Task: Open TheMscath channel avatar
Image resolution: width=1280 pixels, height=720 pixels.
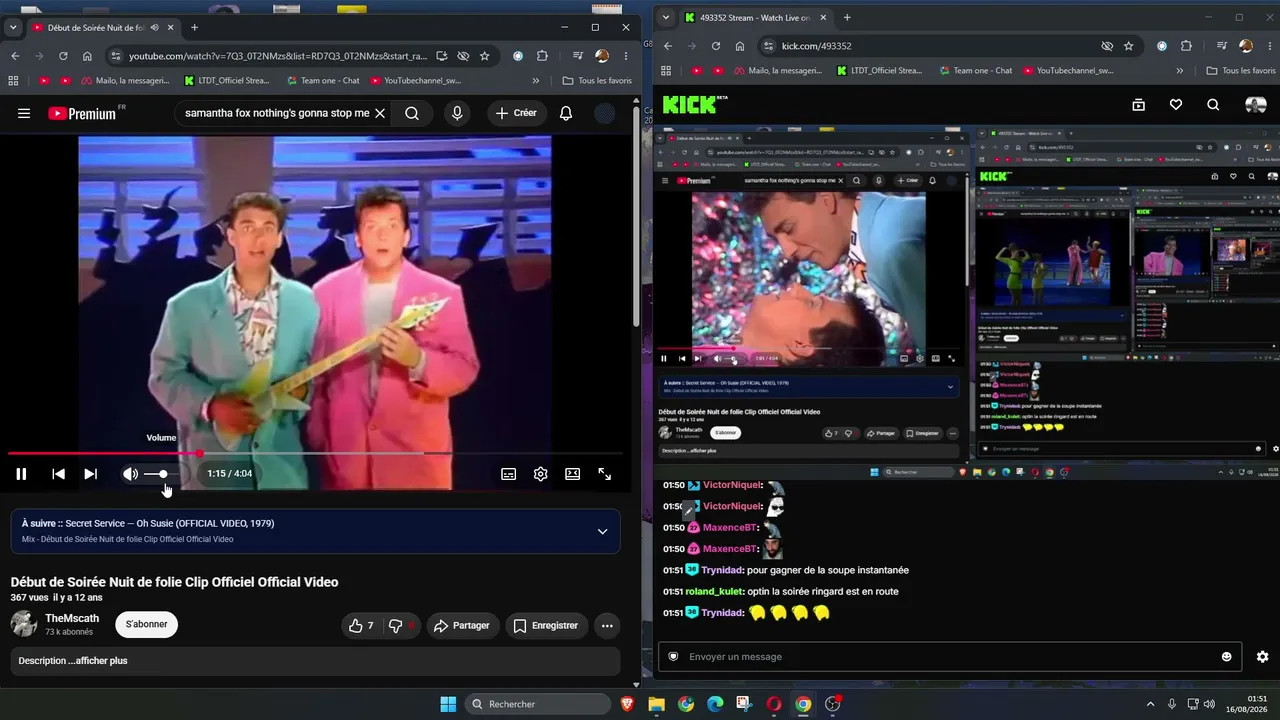Action: (24, 624)
